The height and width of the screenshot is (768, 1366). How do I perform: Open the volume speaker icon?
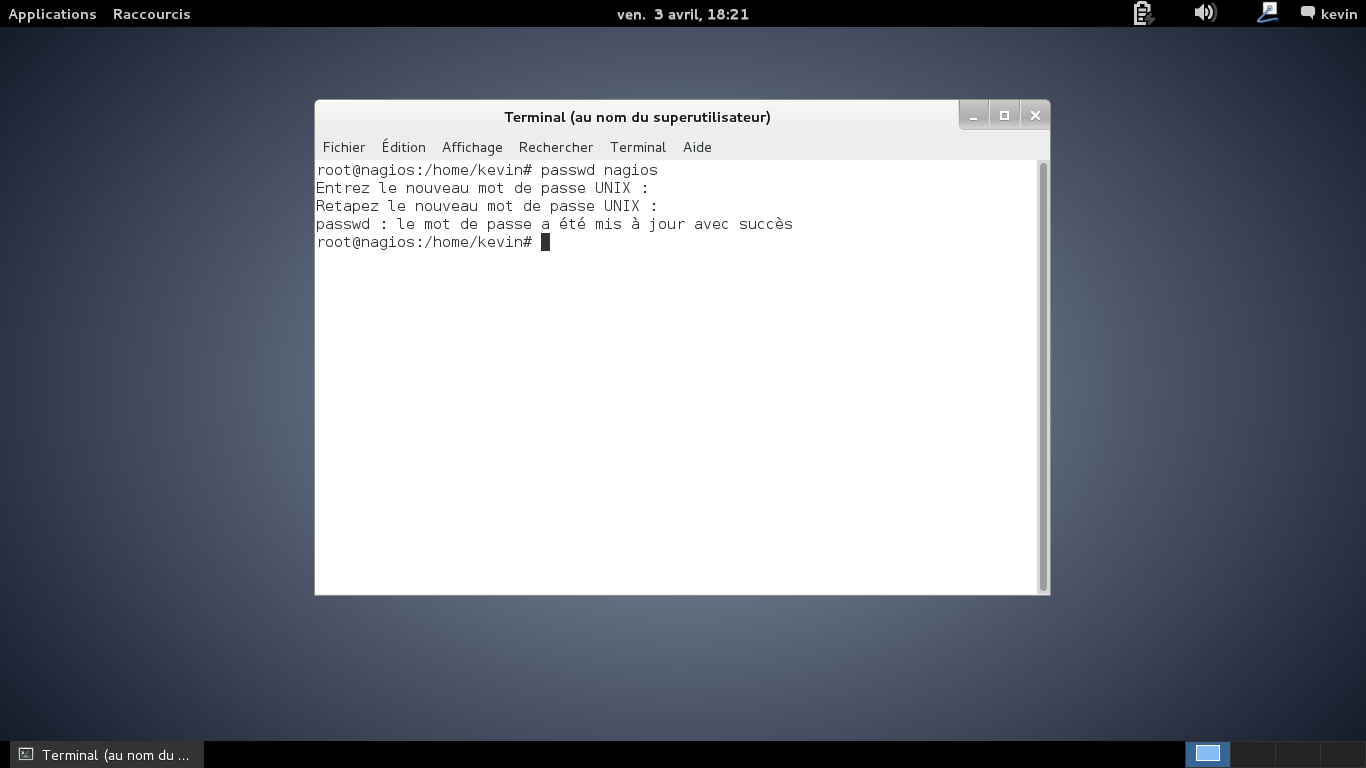tap(1205, 13)
